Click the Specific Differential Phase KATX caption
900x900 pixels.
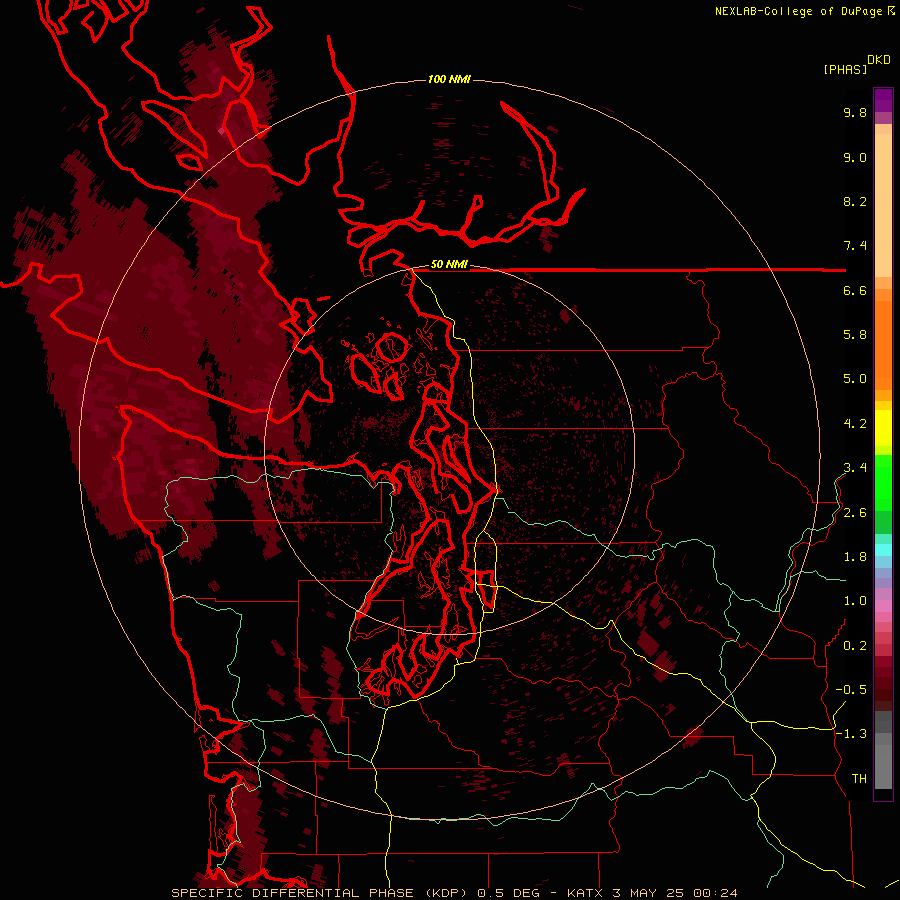455,893
